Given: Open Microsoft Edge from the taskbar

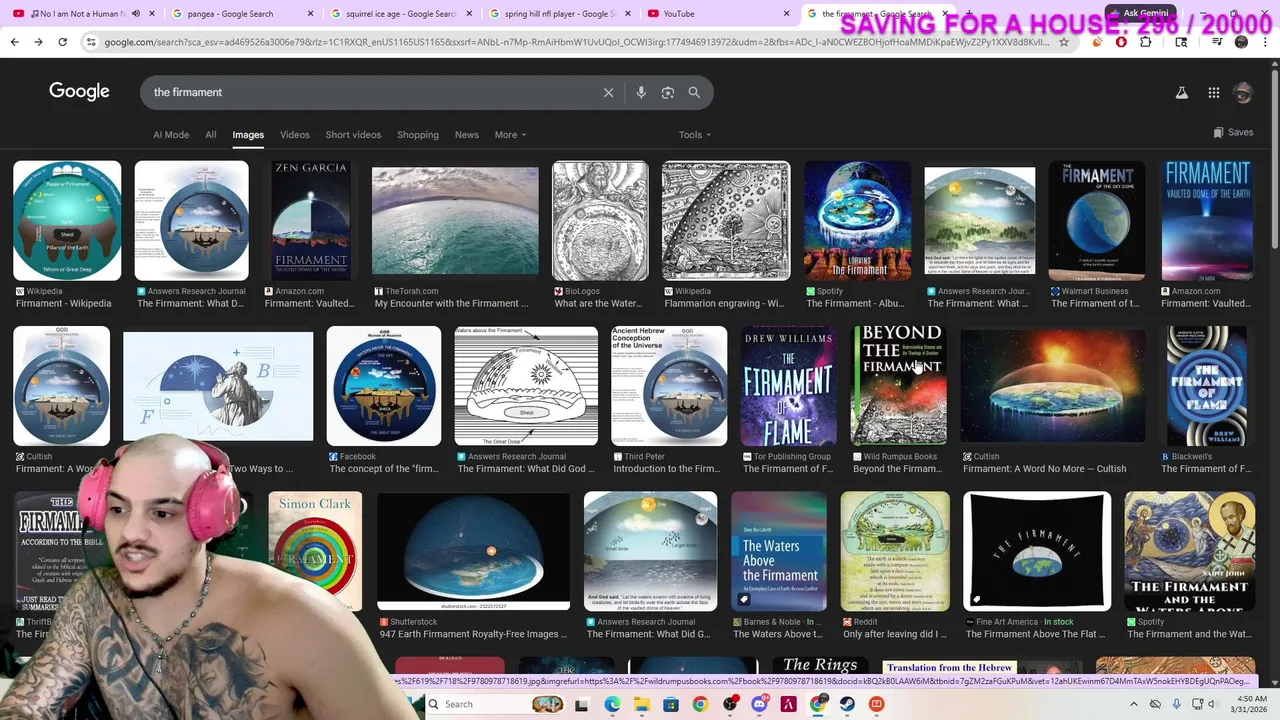Looking at the screenshot, I should click(x=612, y=704).
